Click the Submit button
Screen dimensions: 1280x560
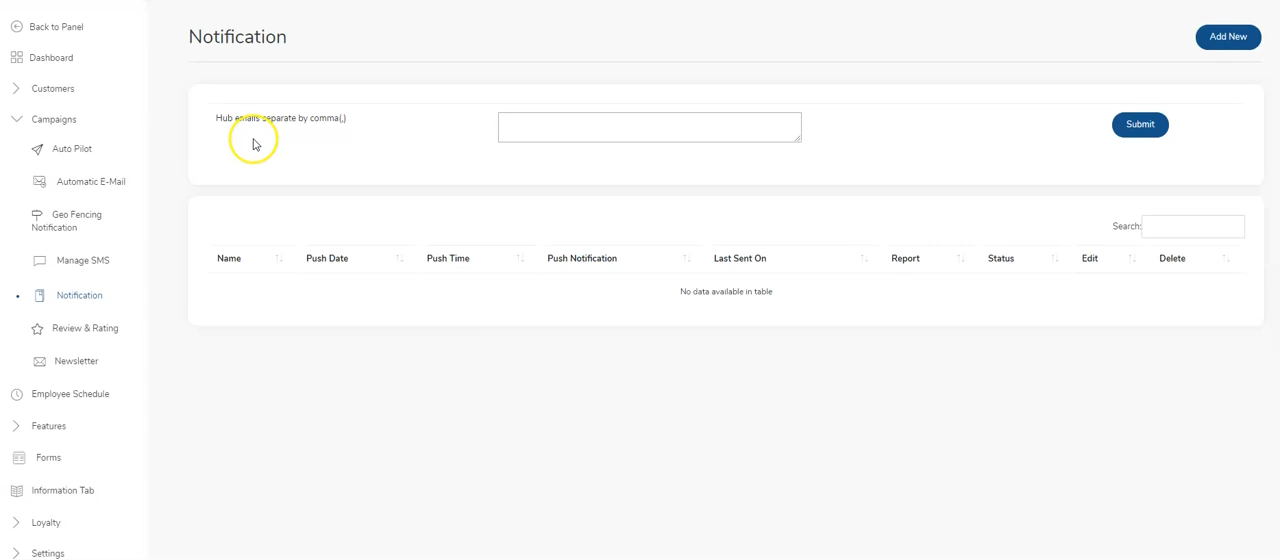click(x=1140, y=125)
